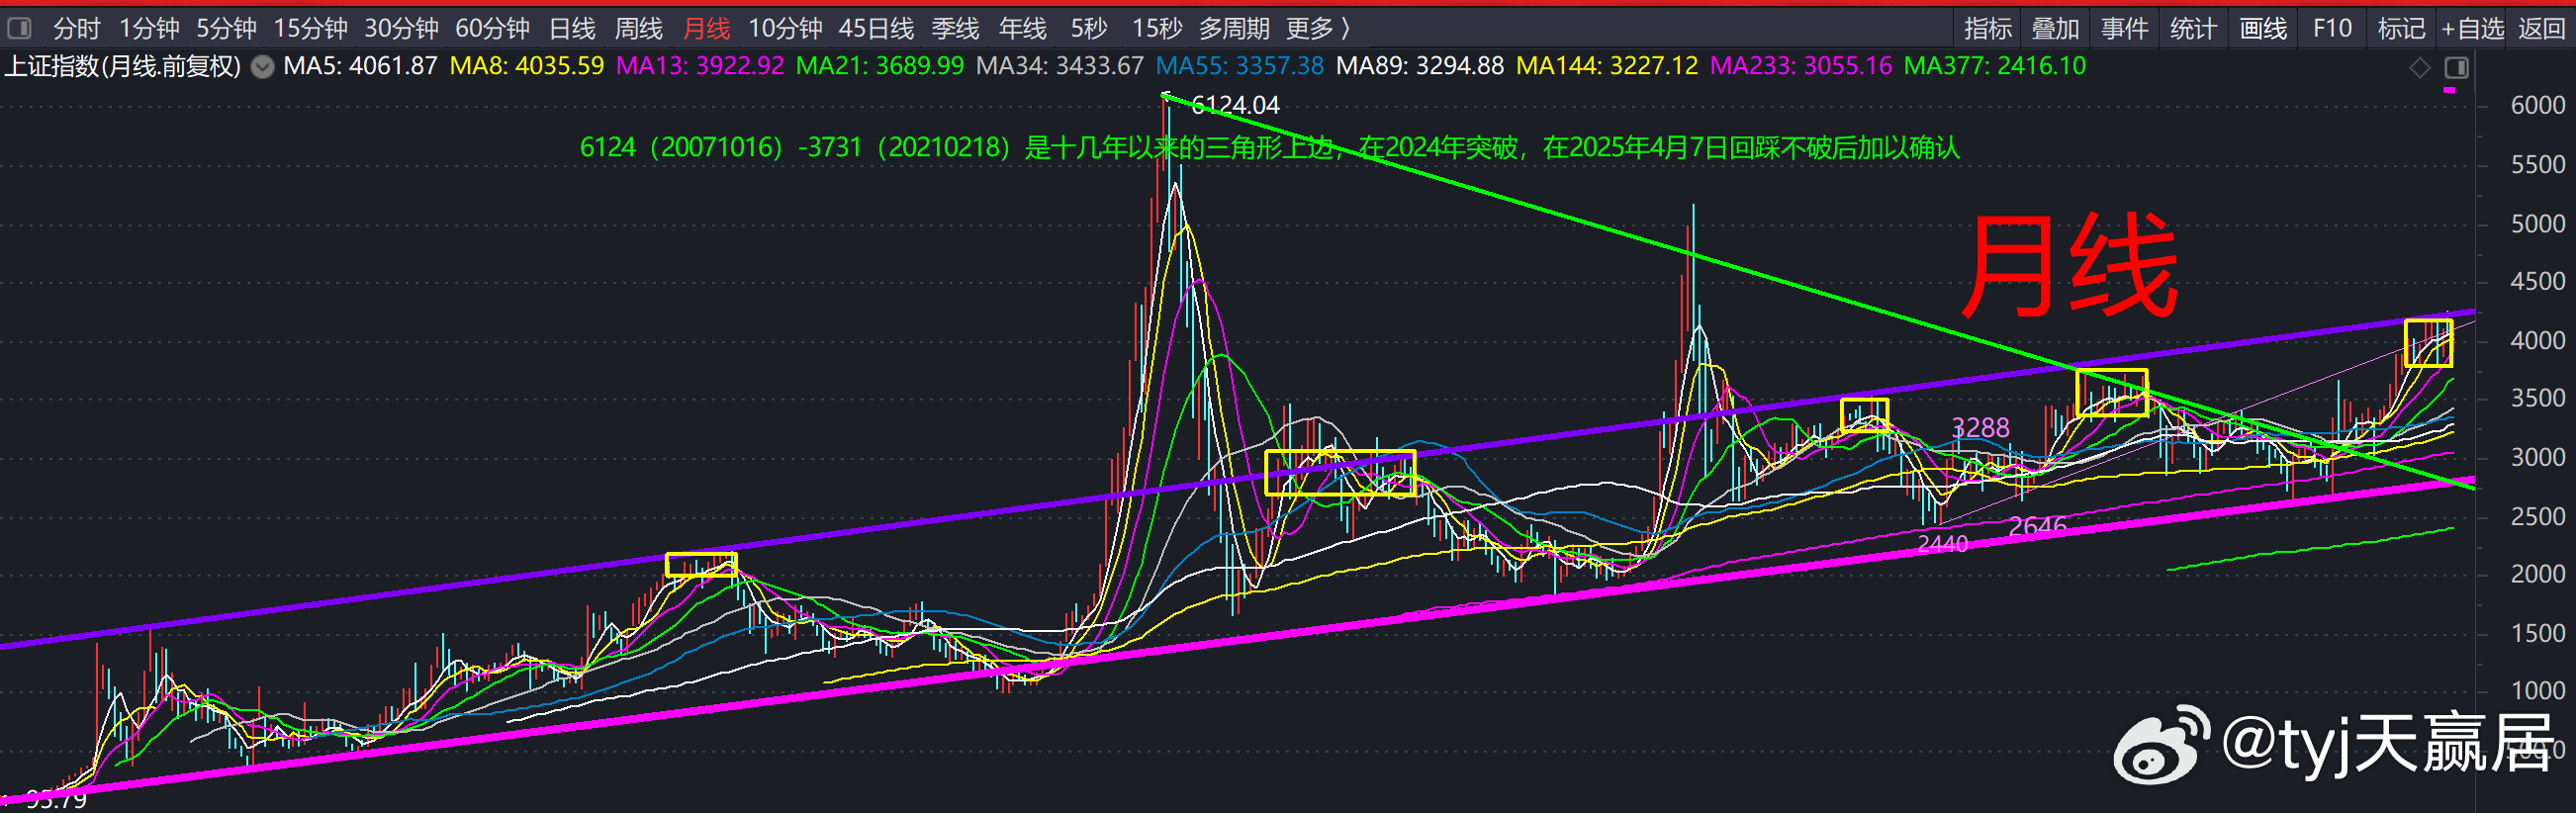Viewport: 2576px width, 813px height.
Task: Click the 返回 back button
Action: click(x=2541, y=28)
